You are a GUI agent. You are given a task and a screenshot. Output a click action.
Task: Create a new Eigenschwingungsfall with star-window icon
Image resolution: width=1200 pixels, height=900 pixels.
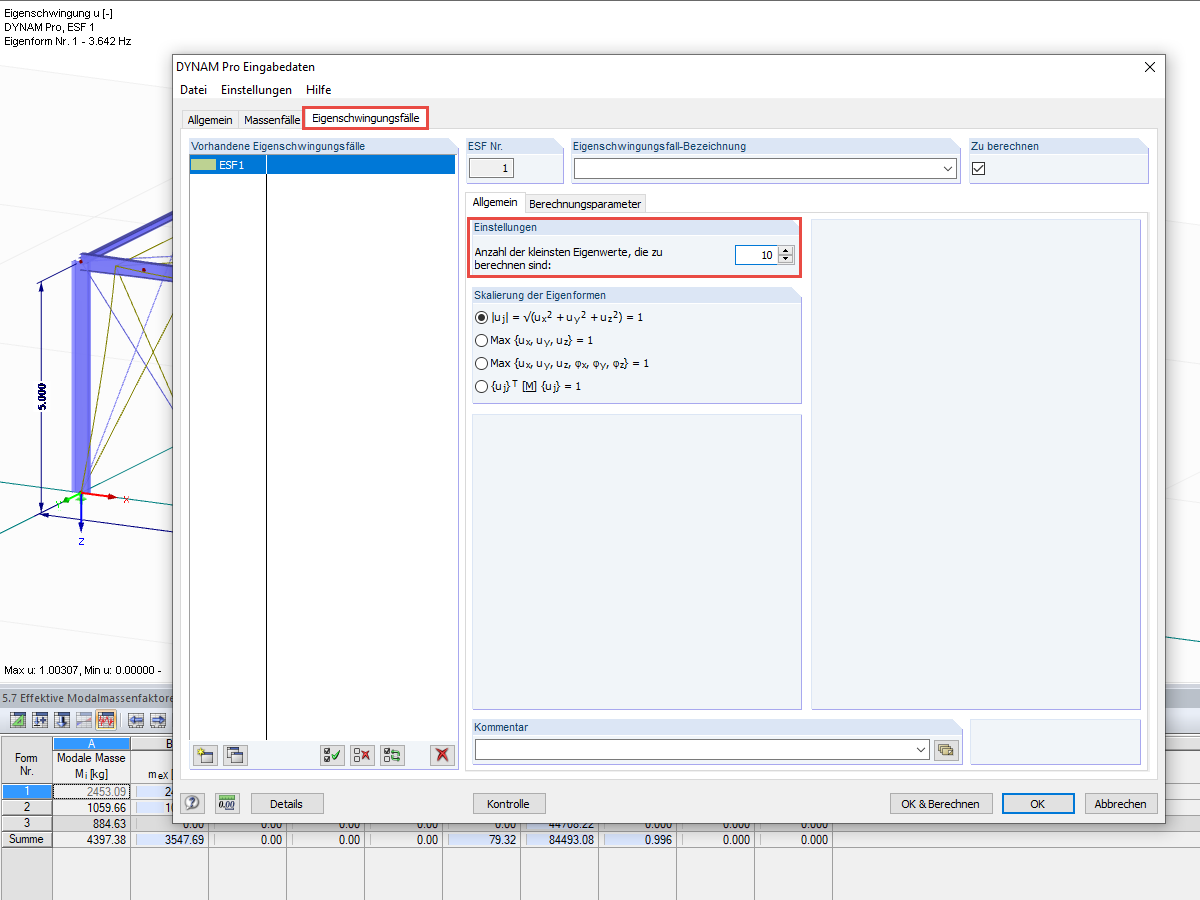coord(205,755)
